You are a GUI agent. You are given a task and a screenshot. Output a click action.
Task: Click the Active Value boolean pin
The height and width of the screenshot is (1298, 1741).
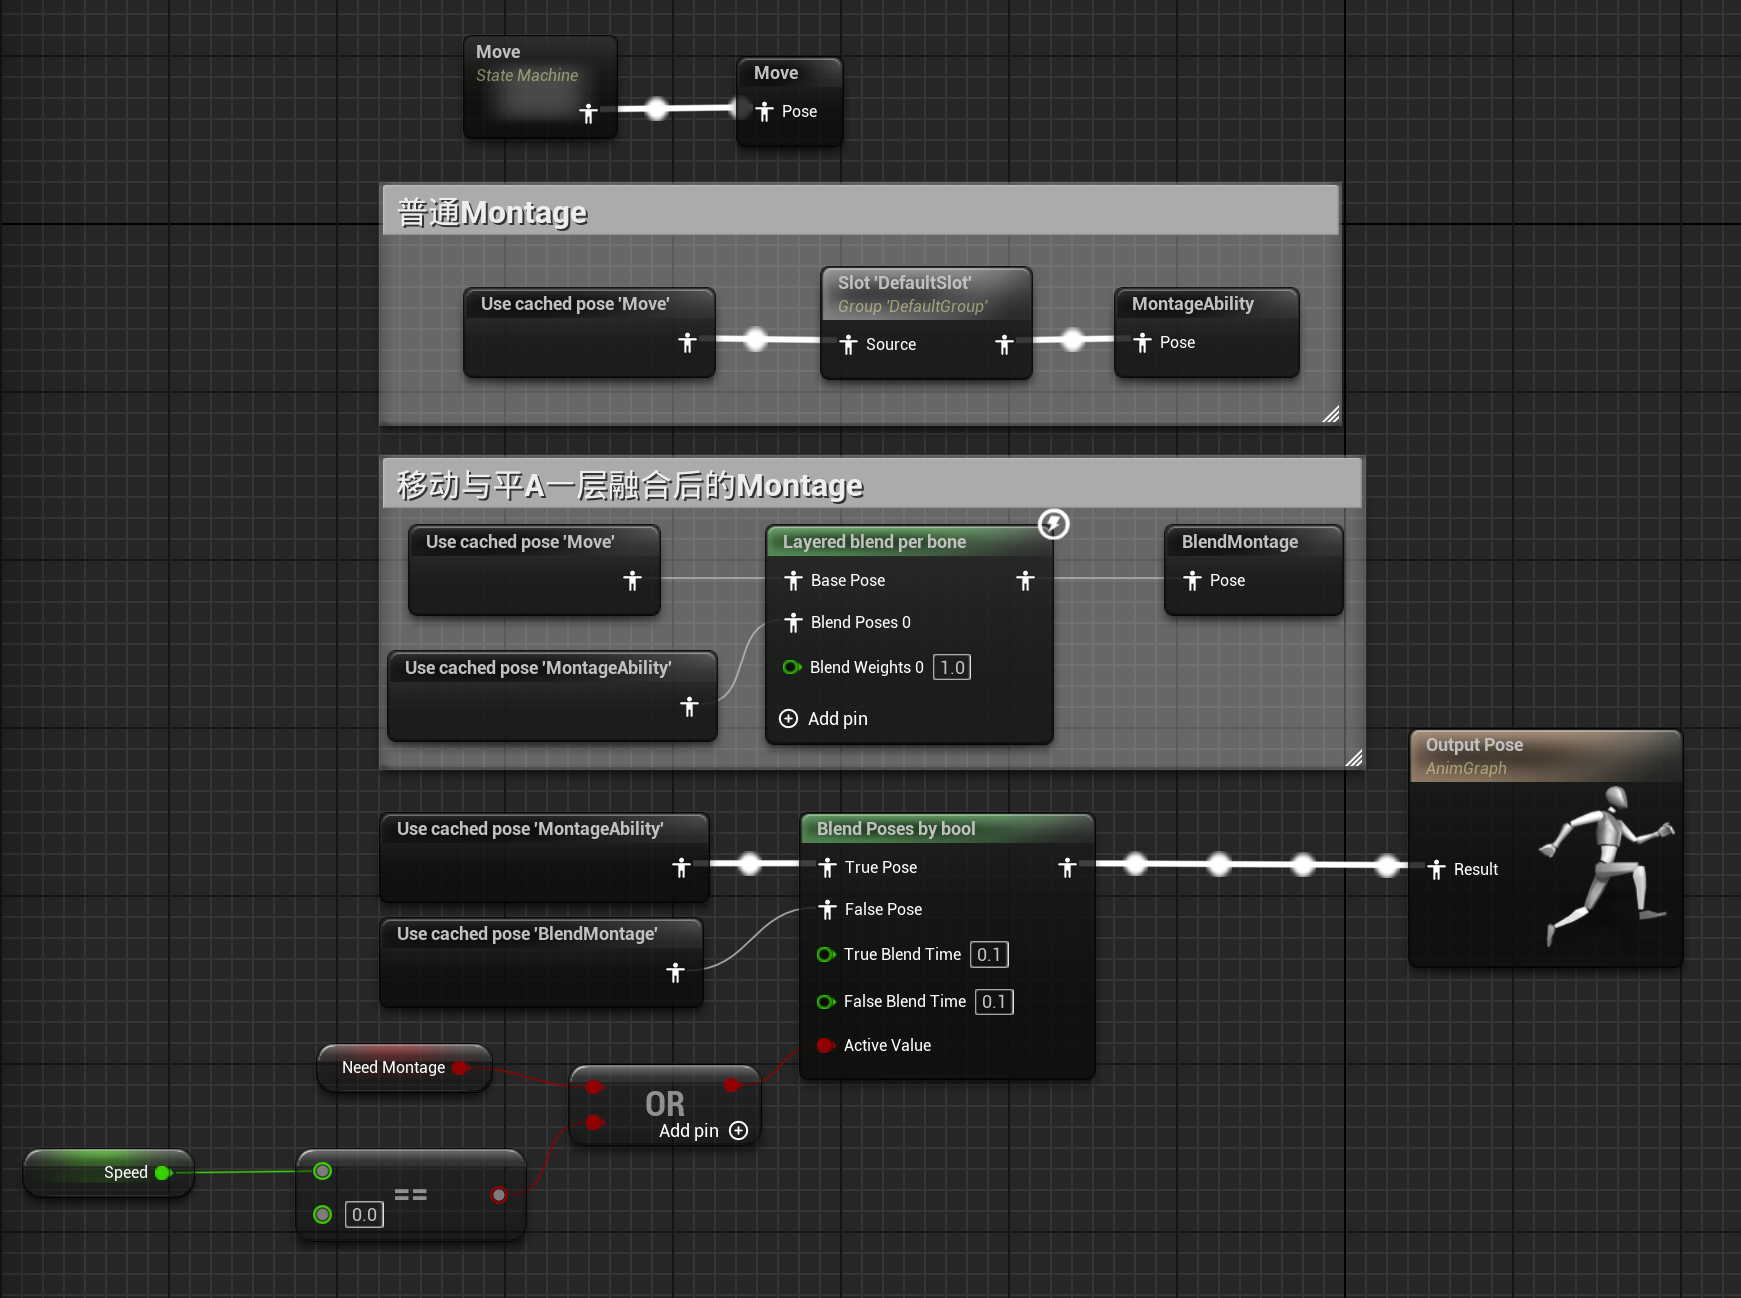click(x=826, y=1044)
